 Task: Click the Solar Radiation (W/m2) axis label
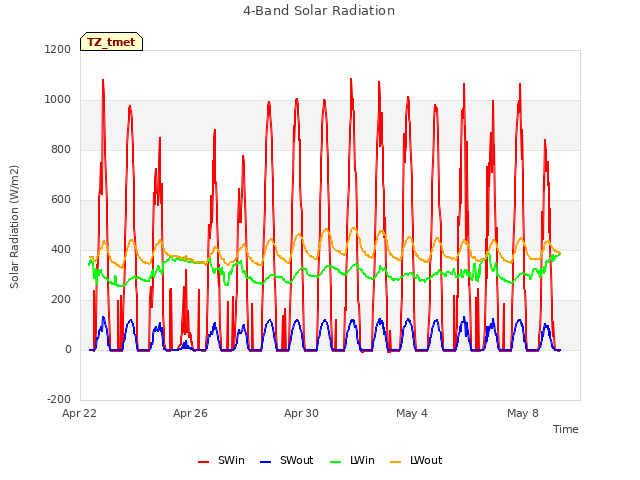coord(14,227)
